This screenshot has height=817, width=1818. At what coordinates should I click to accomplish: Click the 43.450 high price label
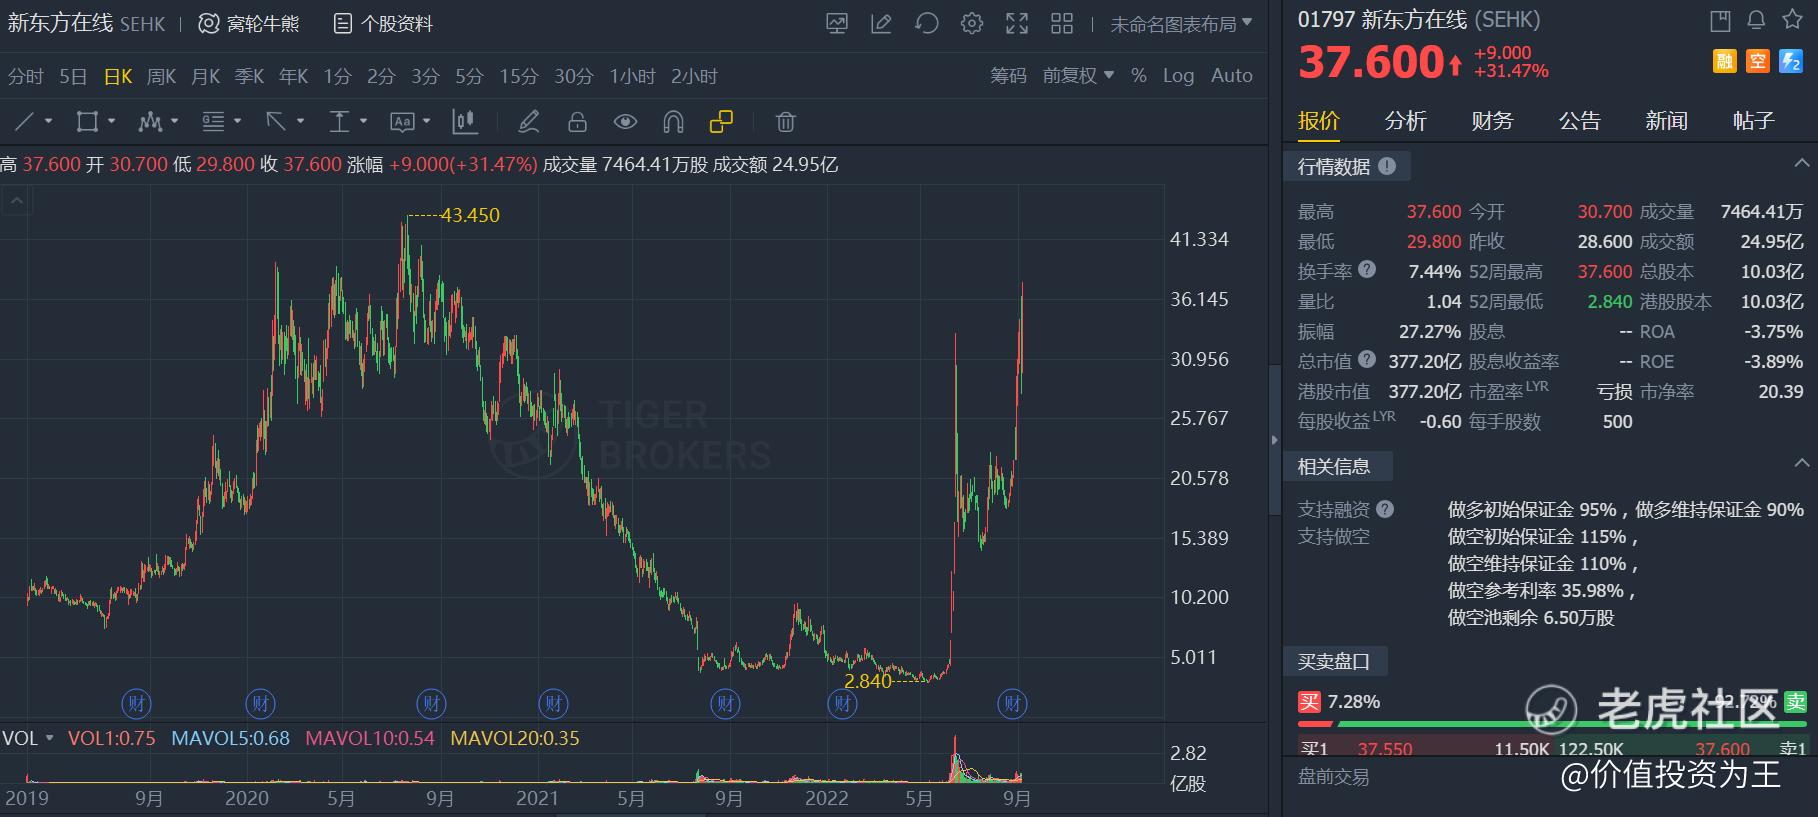[470, 215]
